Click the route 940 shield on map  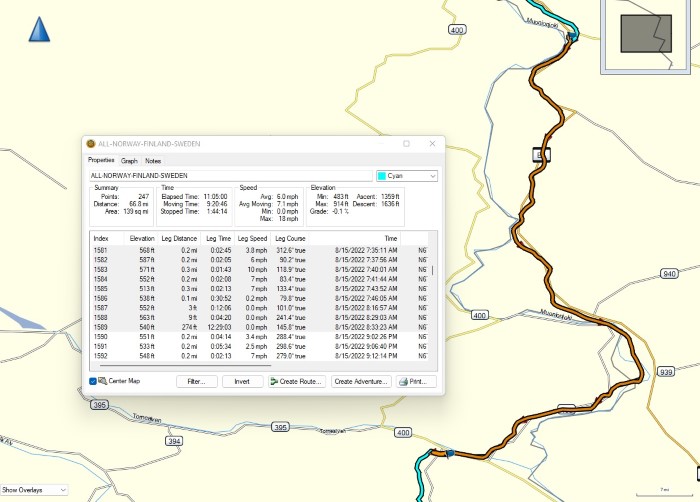(x=669, y=273)
